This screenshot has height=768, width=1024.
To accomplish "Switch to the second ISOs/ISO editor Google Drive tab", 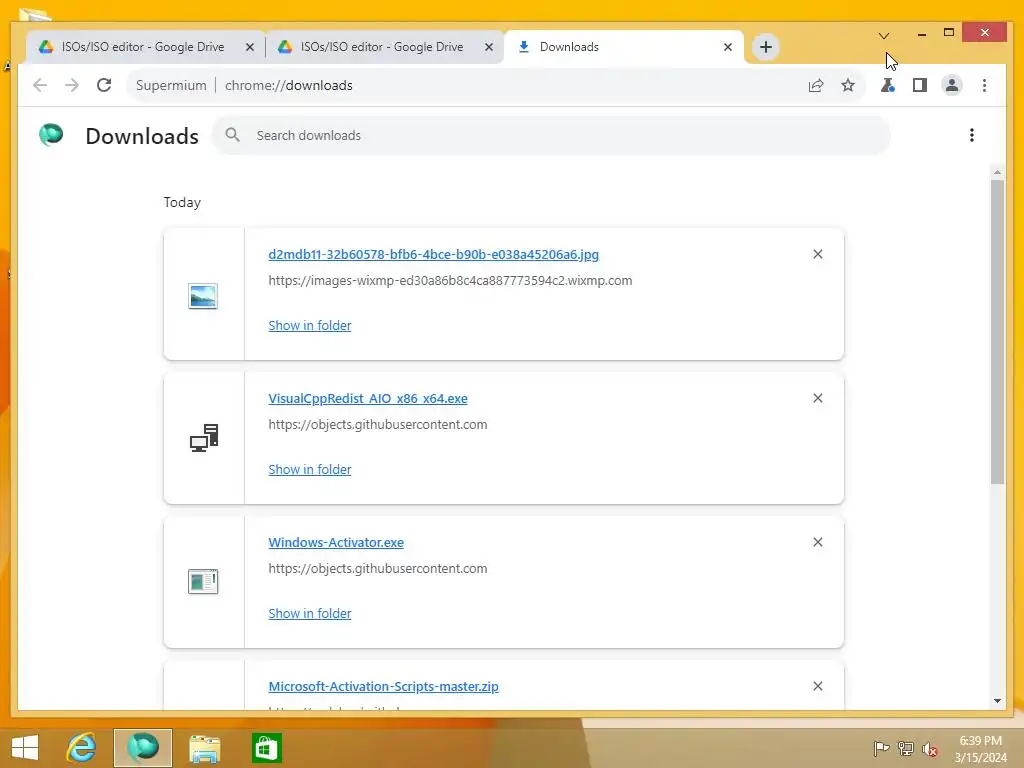I will coord(381,47).
